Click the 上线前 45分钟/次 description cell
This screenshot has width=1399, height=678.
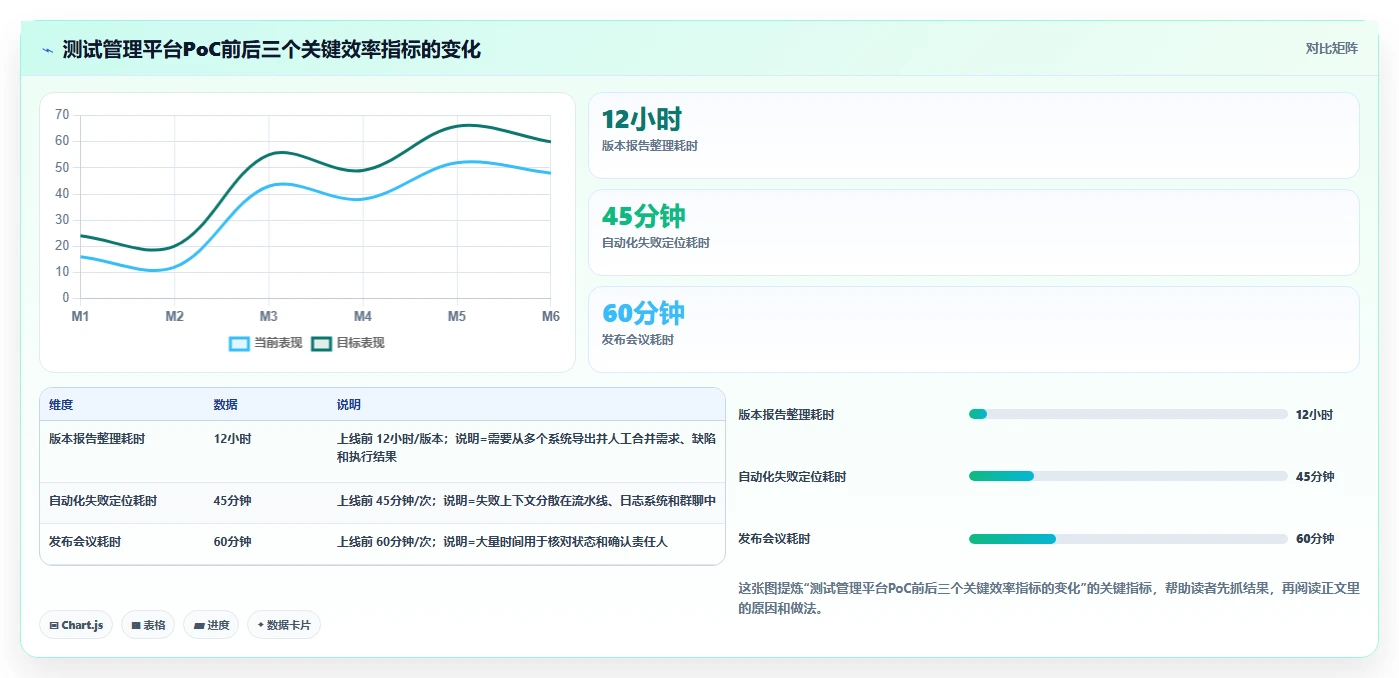[526, 501]
